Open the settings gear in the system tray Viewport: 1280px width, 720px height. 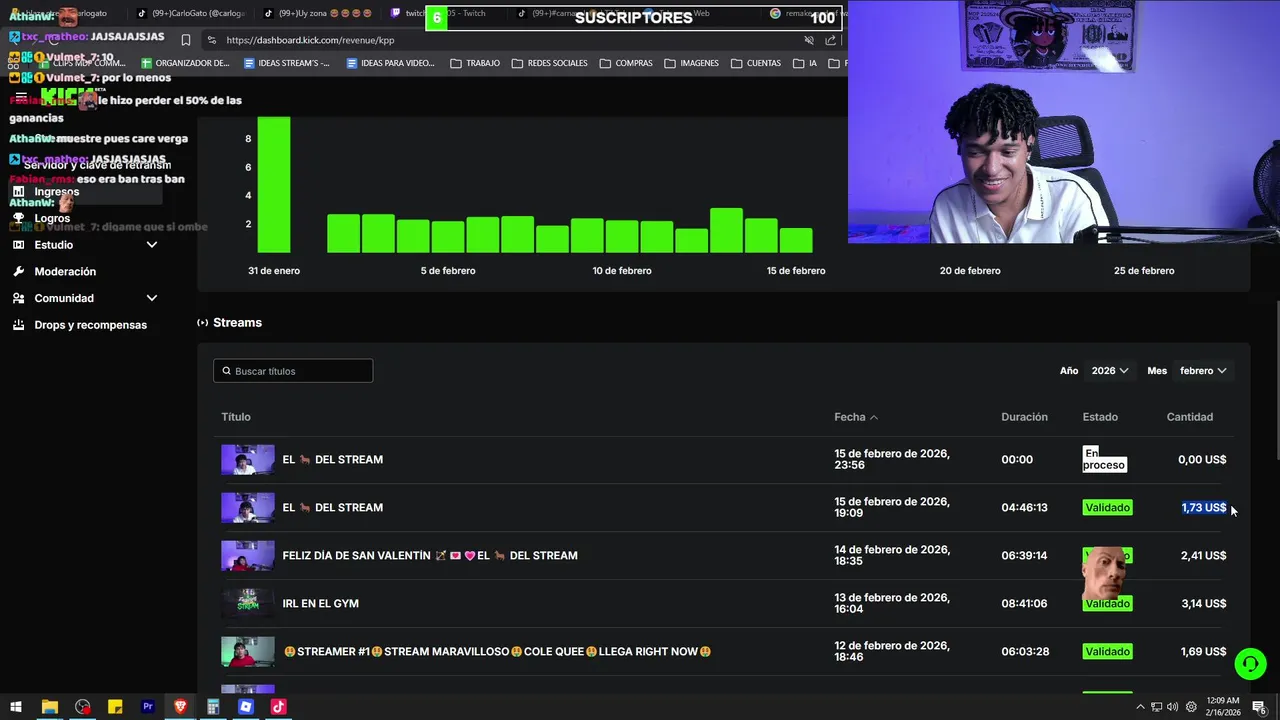pyautogui.click(x=1191, y=707)
